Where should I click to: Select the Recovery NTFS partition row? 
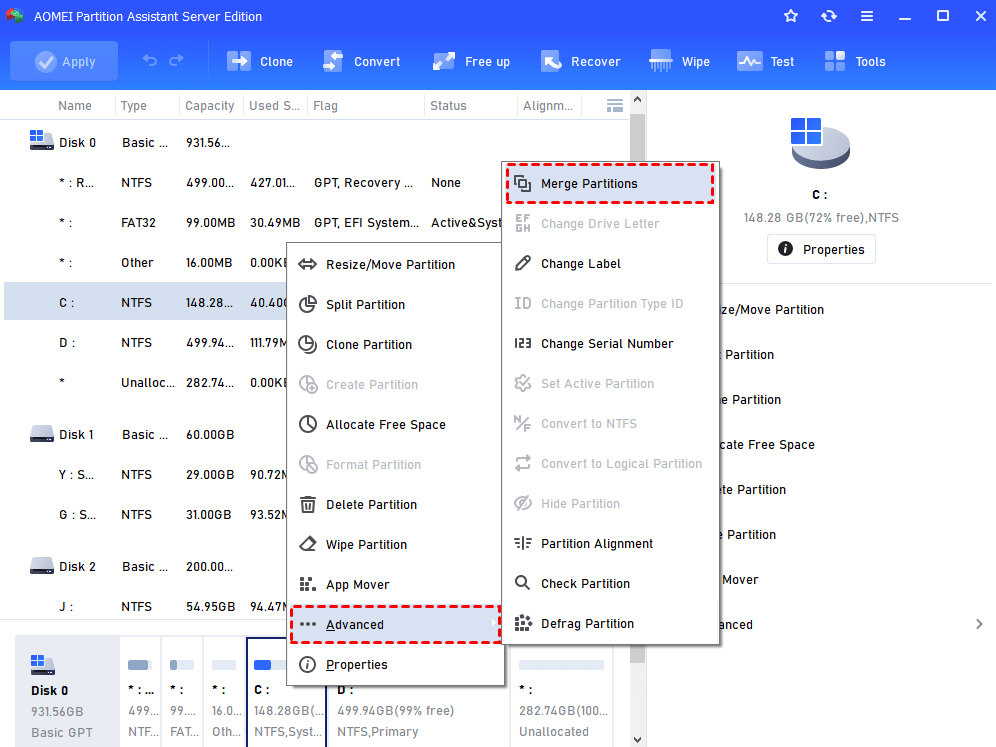pos(253,183)
